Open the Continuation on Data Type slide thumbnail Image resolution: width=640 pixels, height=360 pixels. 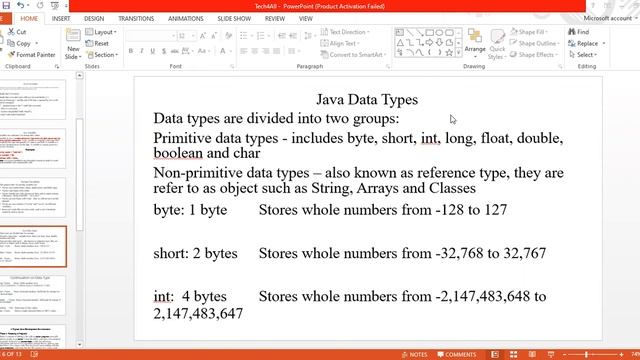(x=32, y=295)
